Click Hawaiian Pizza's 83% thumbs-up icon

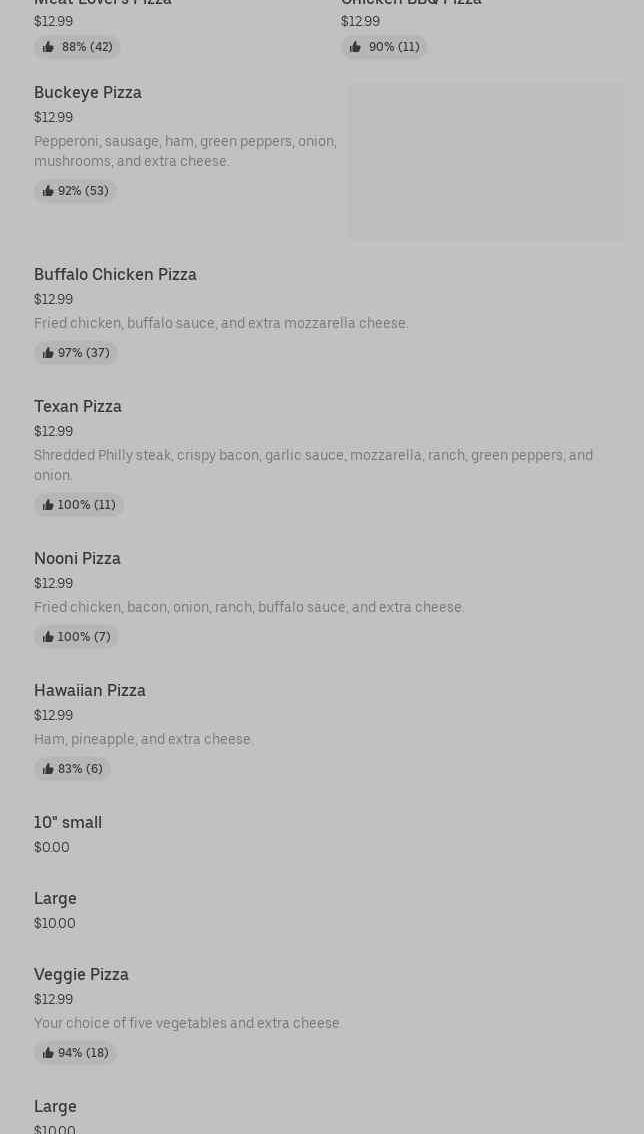click(x=48, y=769)
